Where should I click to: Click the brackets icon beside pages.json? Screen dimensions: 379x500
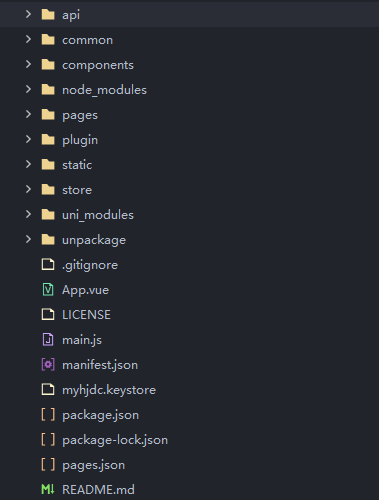(x=48, y=464)
